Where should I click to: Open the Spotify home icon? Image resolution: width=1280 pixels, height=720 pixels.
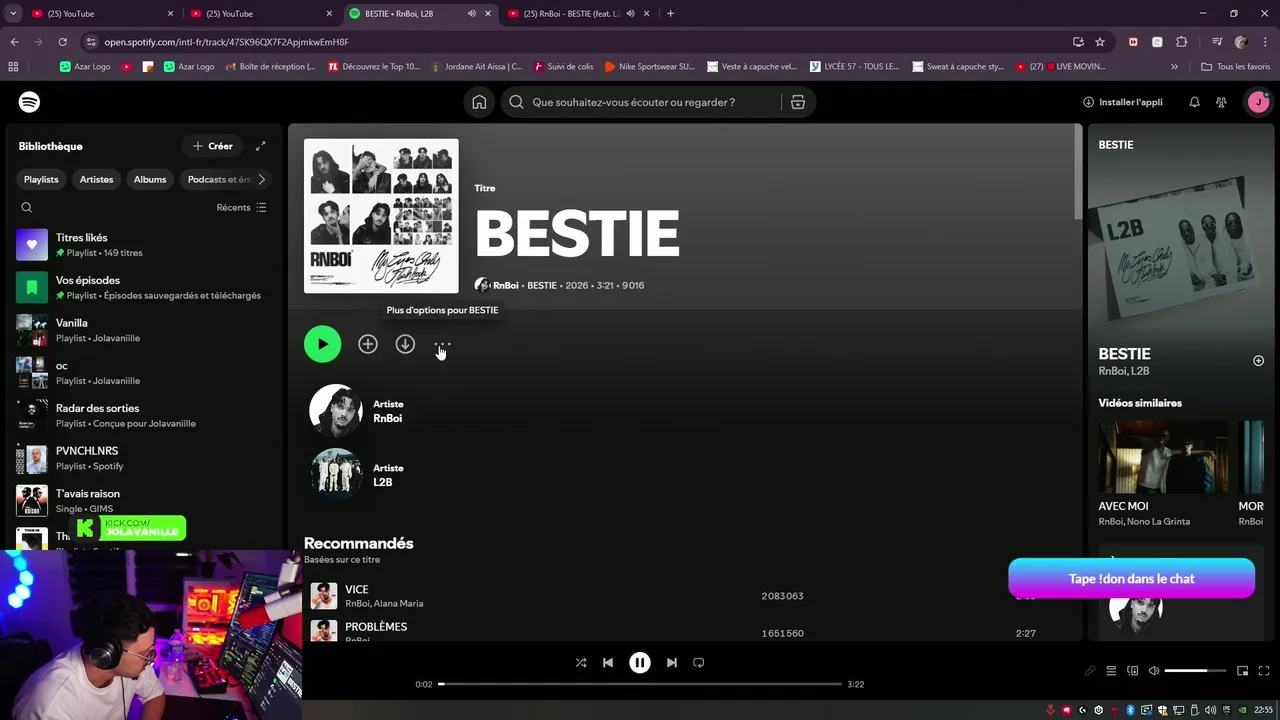point(479,102)
